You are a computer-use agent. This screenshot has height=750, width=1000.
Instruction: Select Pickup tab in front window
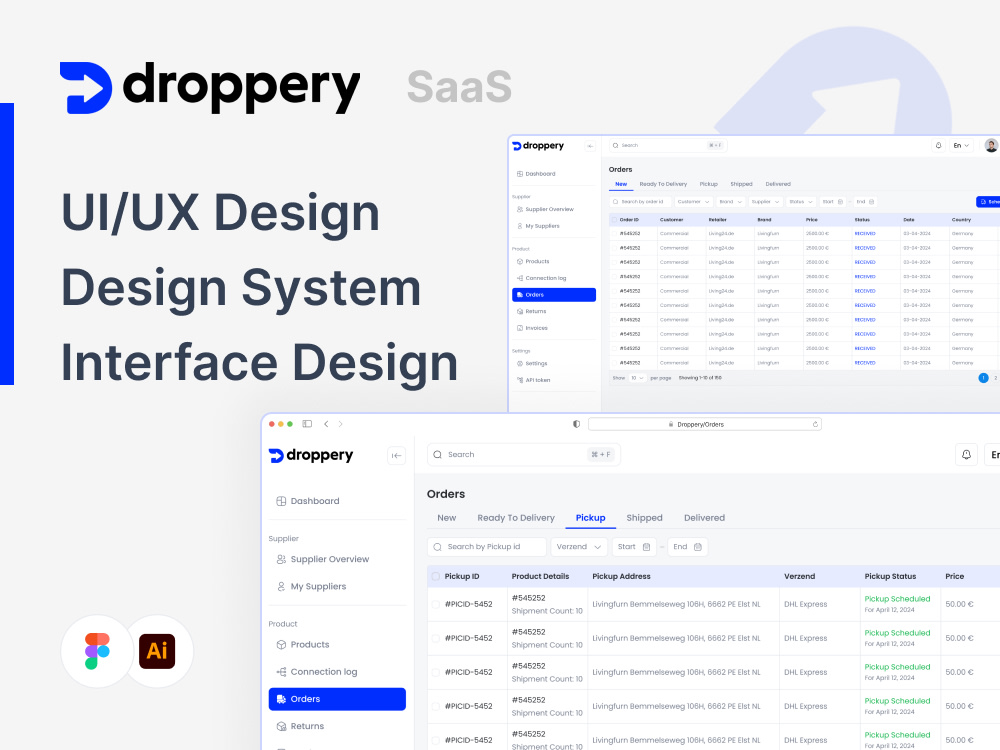pyautogui.click(x=591, y=518)
